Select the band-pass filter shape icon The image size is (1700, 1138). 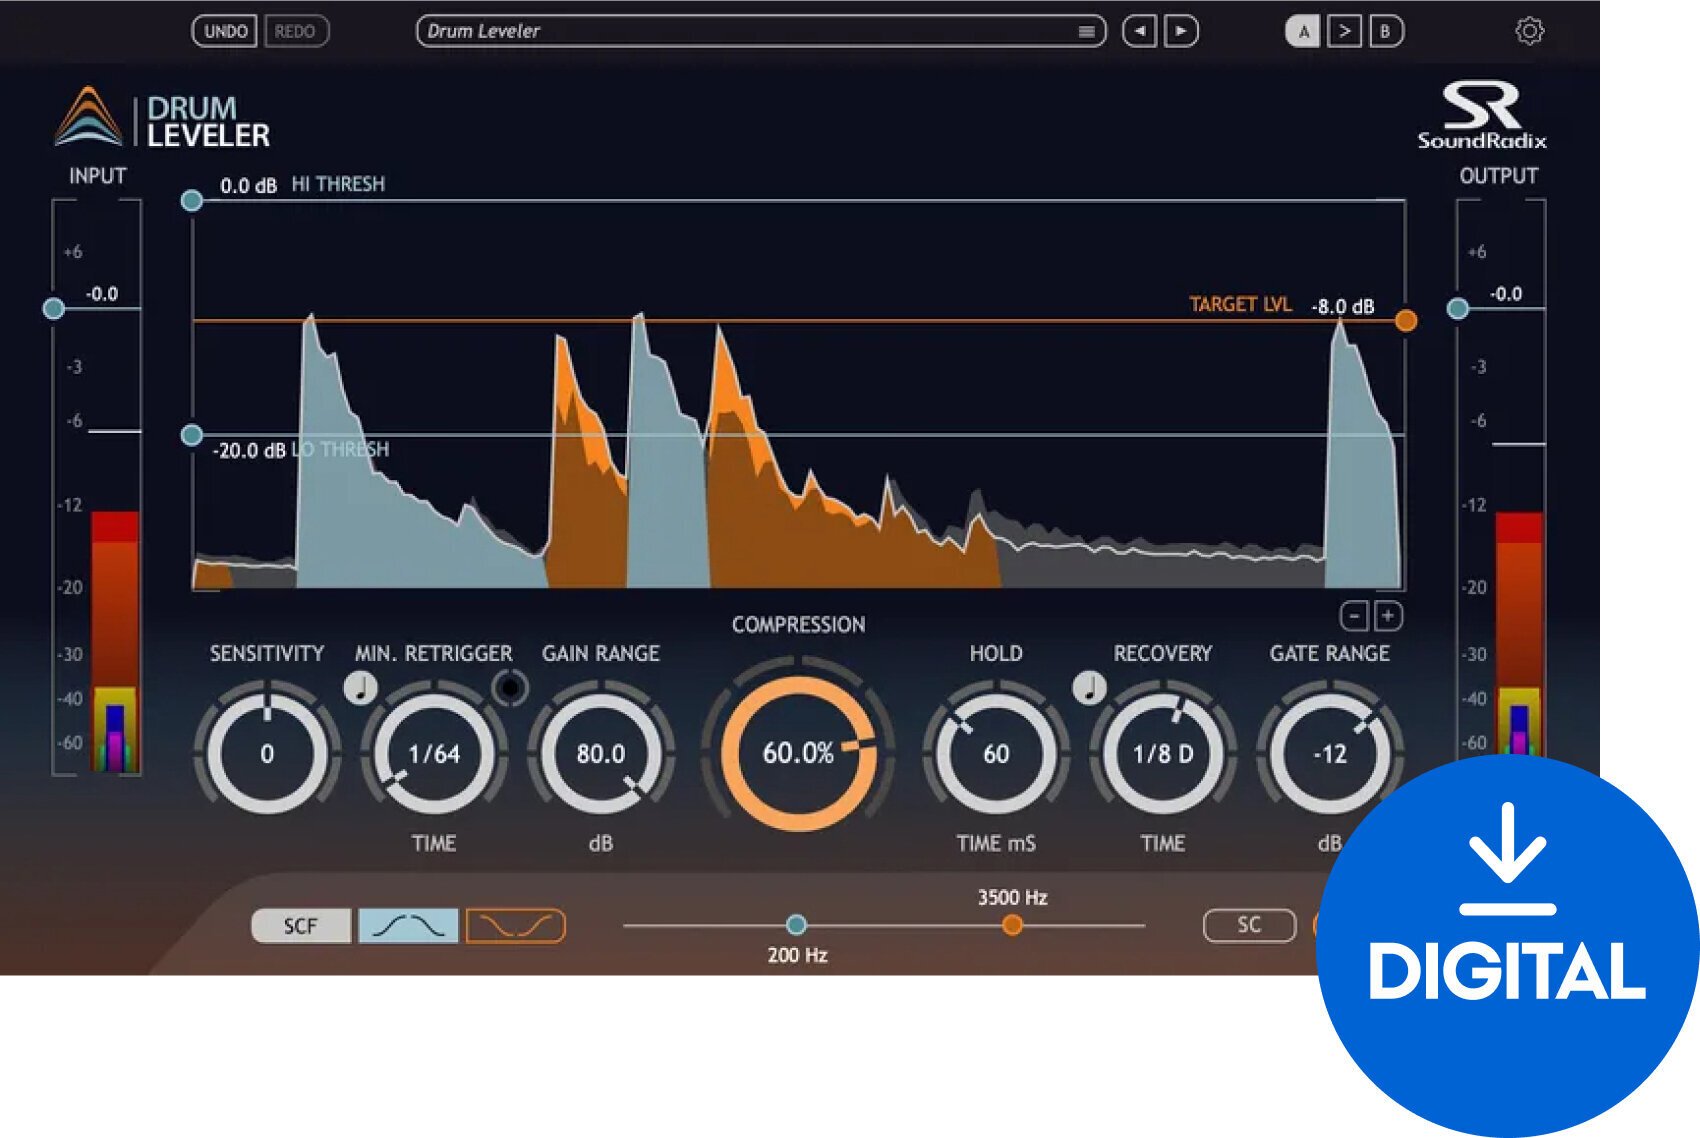click(x=408, y=925)
